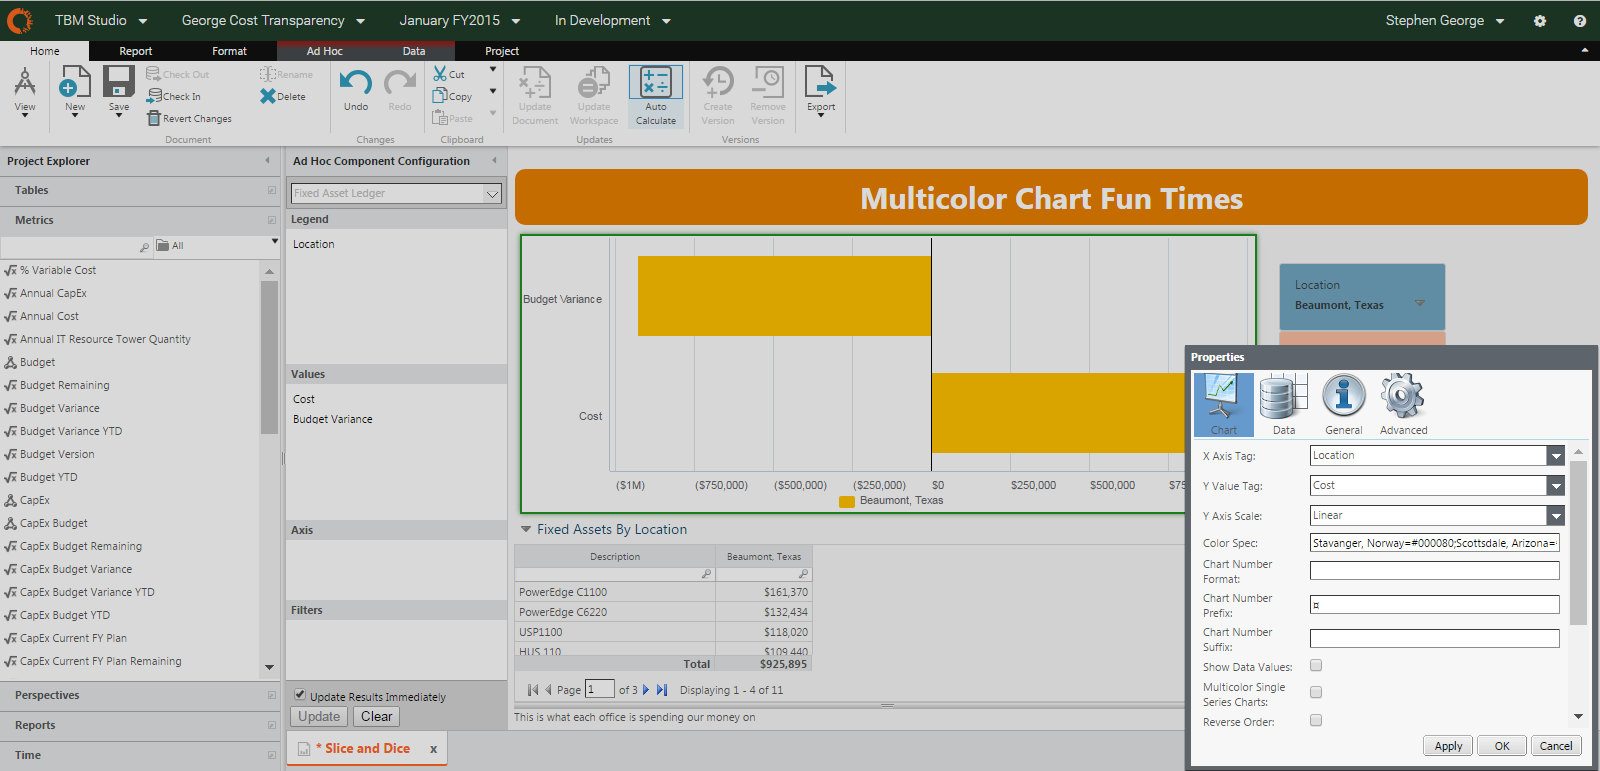
Task: Open Data icon in Properties
Action: click(x=1284, y=404)
